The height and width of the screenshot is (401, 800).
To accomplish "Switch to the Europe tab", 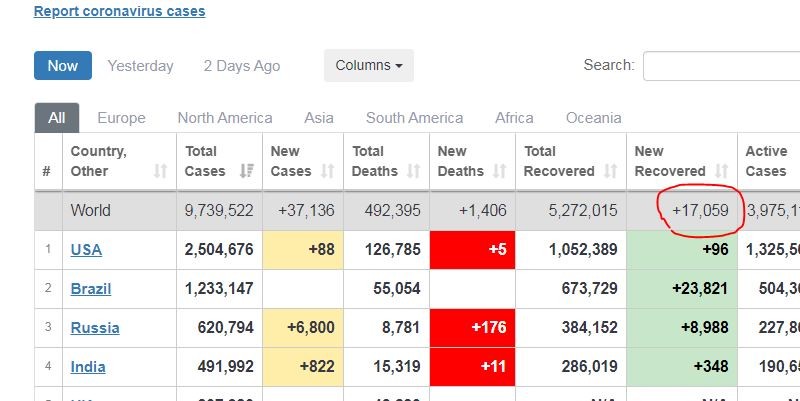I will click(121, 118).
